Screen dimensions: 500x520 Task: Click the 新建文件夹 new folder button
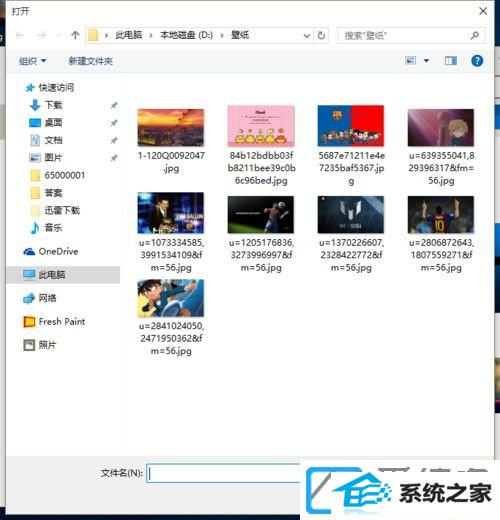[x=91, y=61]
